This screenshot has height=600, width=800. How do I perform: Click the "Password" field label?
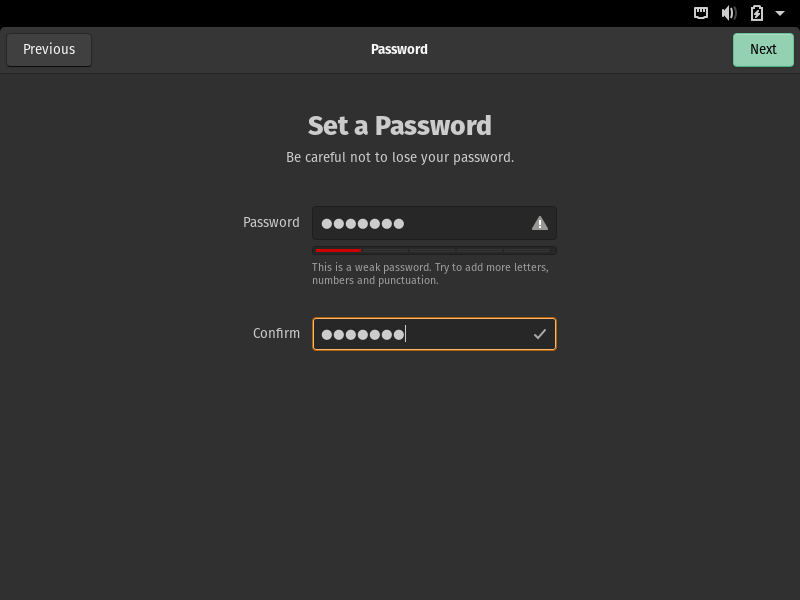[x=271, y=222]
